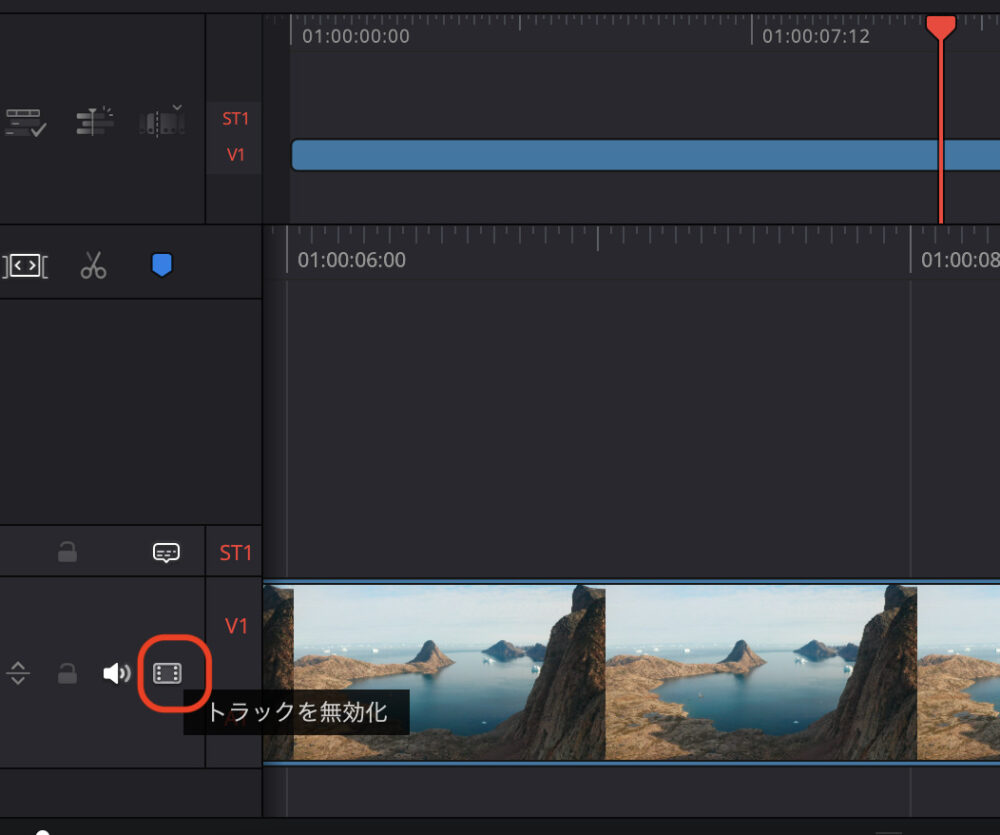Disable the V1 track via the filmstrip toggle

pyautogui.click(x=168, y=673)
